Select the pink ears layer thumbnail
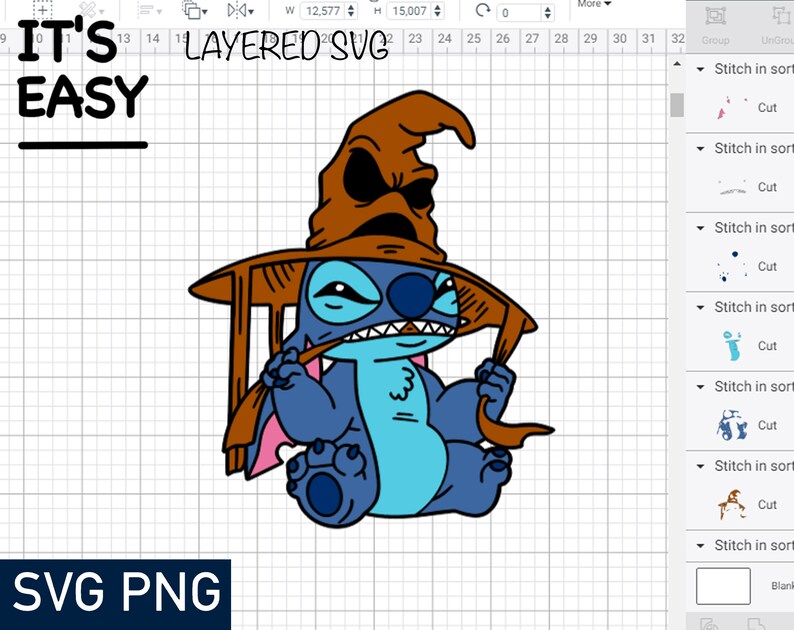The height and width of the screenshot is (630, 794). click(x=732, y=107)
